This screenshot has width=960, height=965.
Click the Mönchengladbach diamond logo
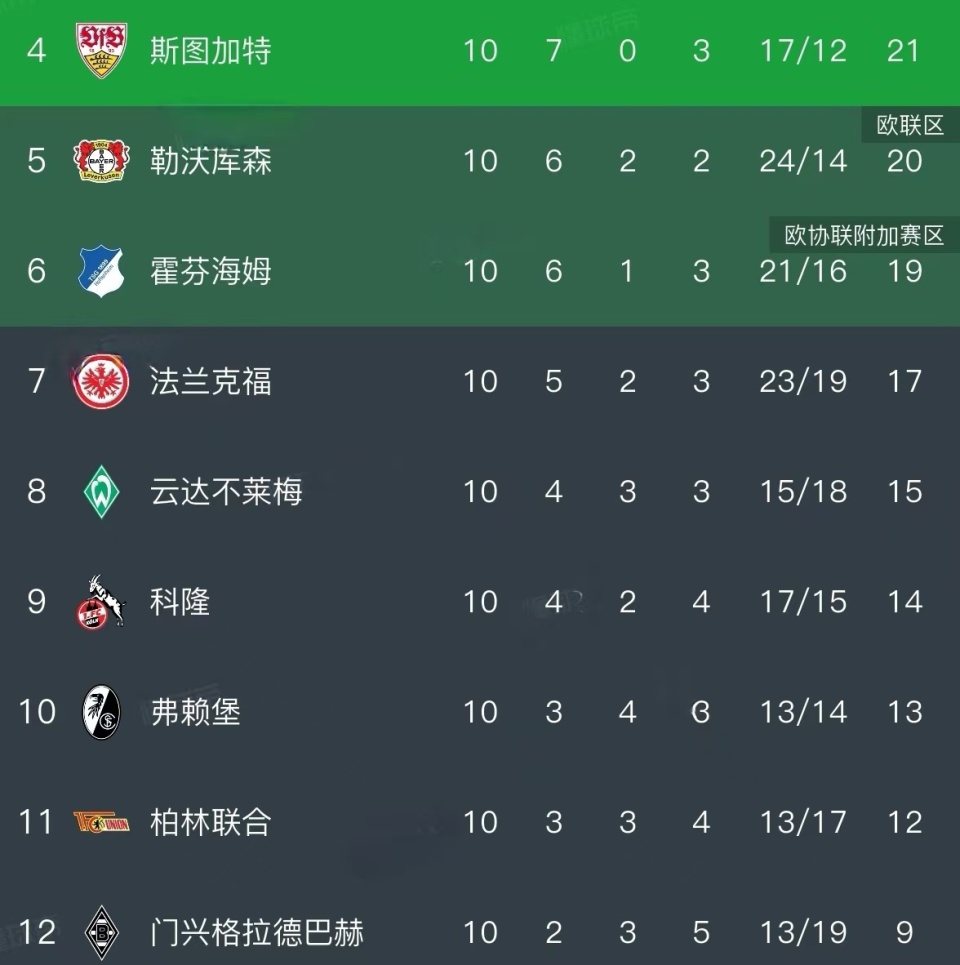pyautogui.click(x=101, y=932)
